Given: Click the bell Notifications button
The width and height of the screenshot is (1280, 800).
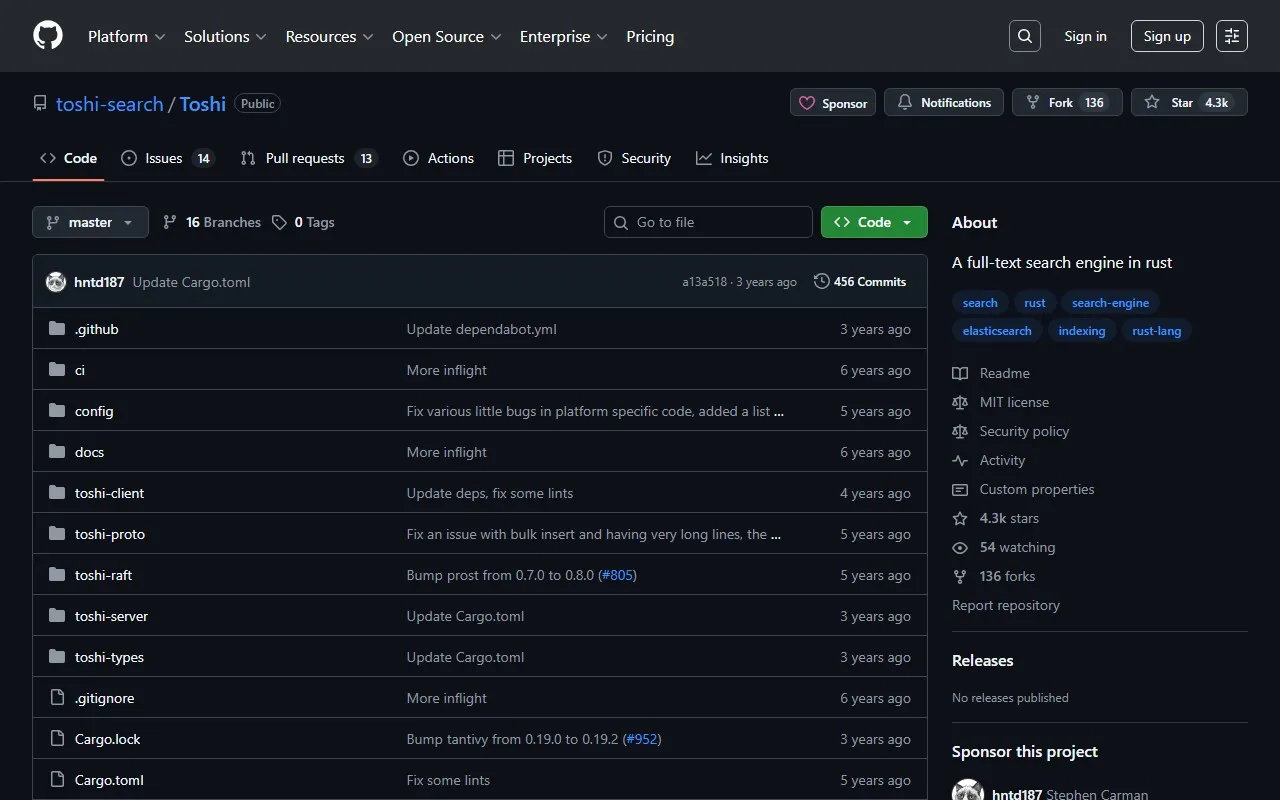Looking at the screenshot, I should pos(944,103).
